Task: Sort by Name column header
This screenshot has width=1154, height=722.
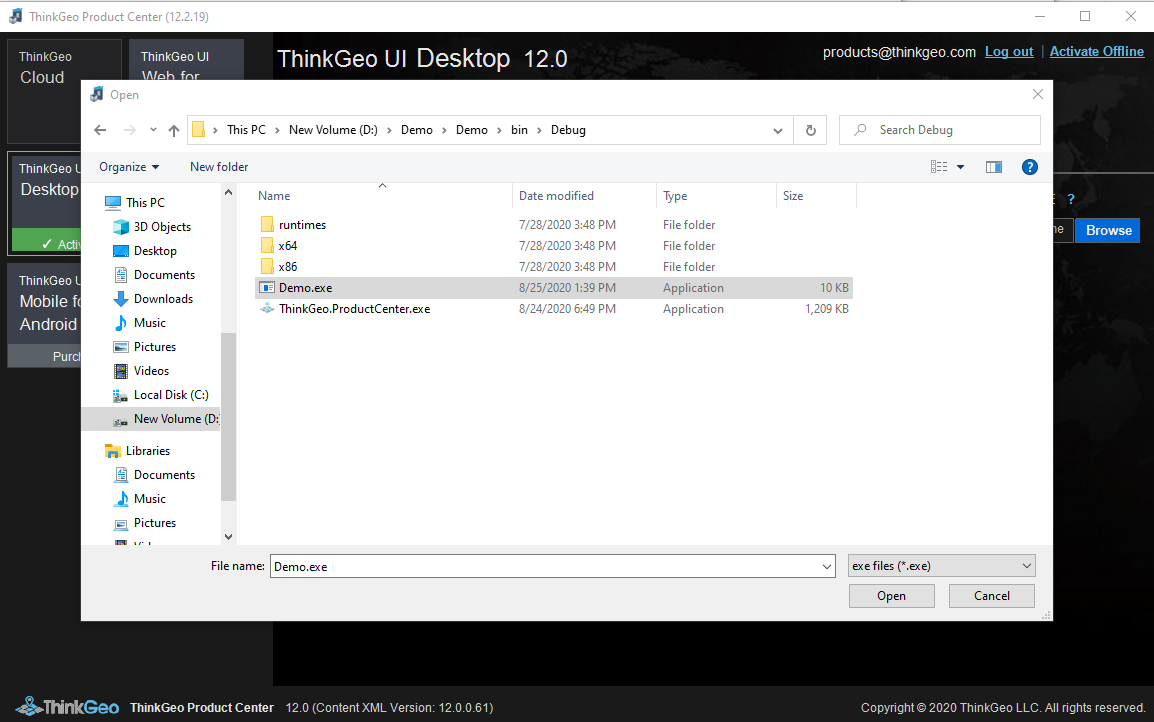Action: 382,196
